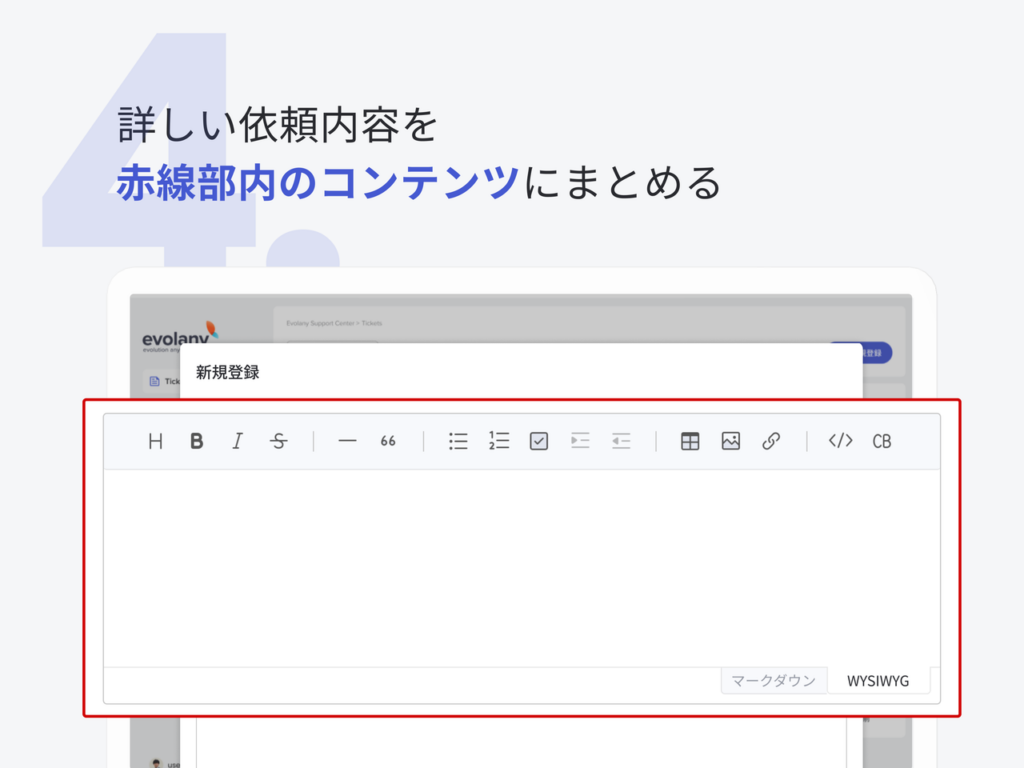This screenshot has height=768, width=1024.
Task: Switch to WYSIWYG editor tab
Action: click(878, 680)
